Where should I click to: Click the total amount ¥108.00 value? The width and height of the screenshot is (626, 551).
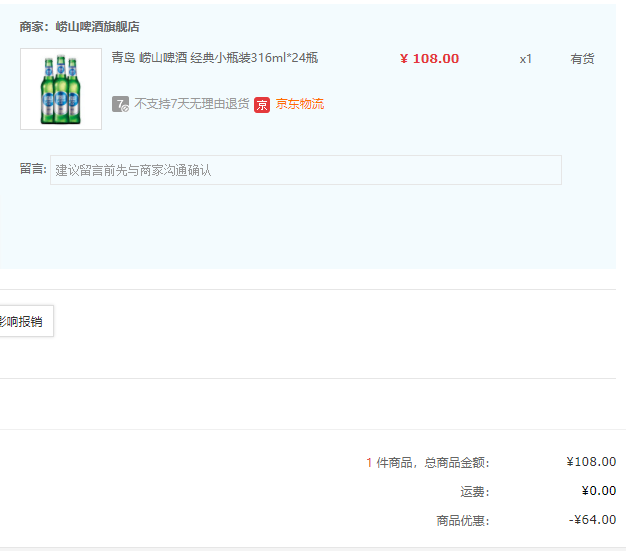591,462
